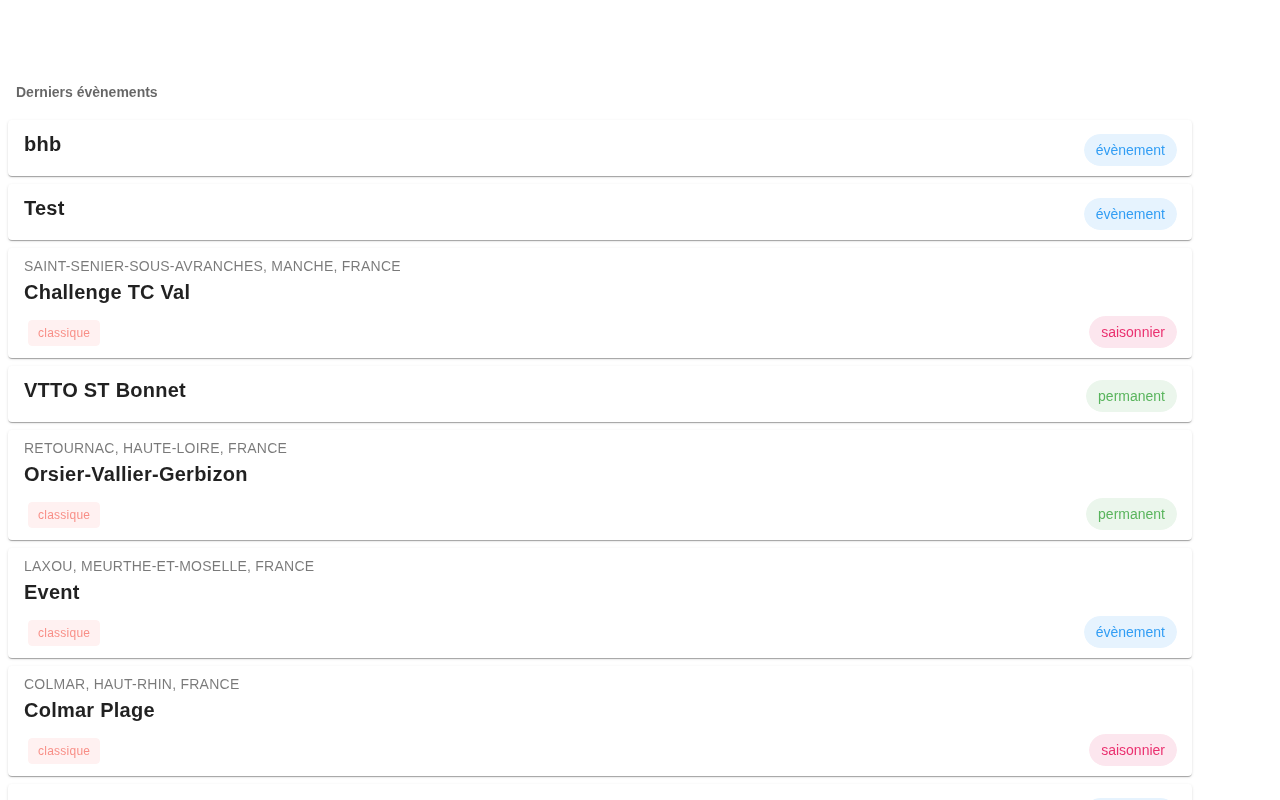Viewport: 1280px width, 800px height.
Task: Select classique tag under Challenge TC Val
Action: point(64,333)
